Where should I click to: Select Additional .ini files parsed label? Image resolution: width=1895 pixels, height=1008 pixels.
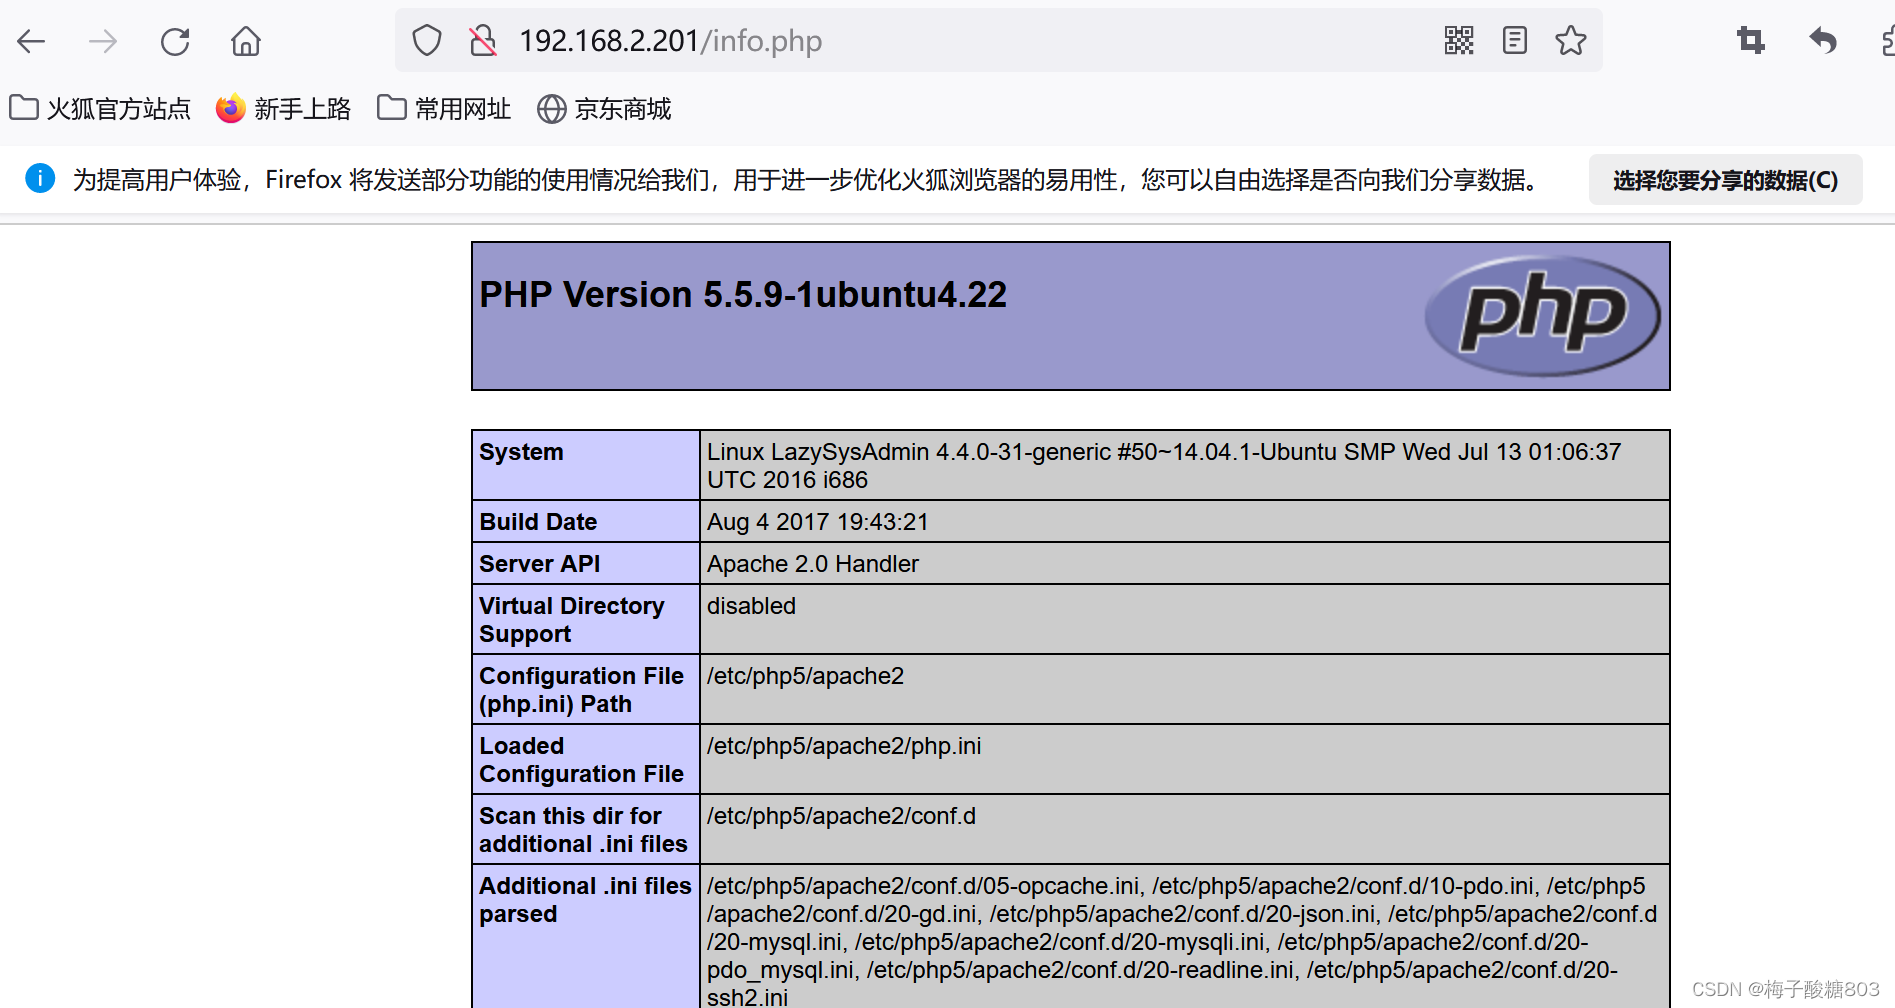pos(585,900)
